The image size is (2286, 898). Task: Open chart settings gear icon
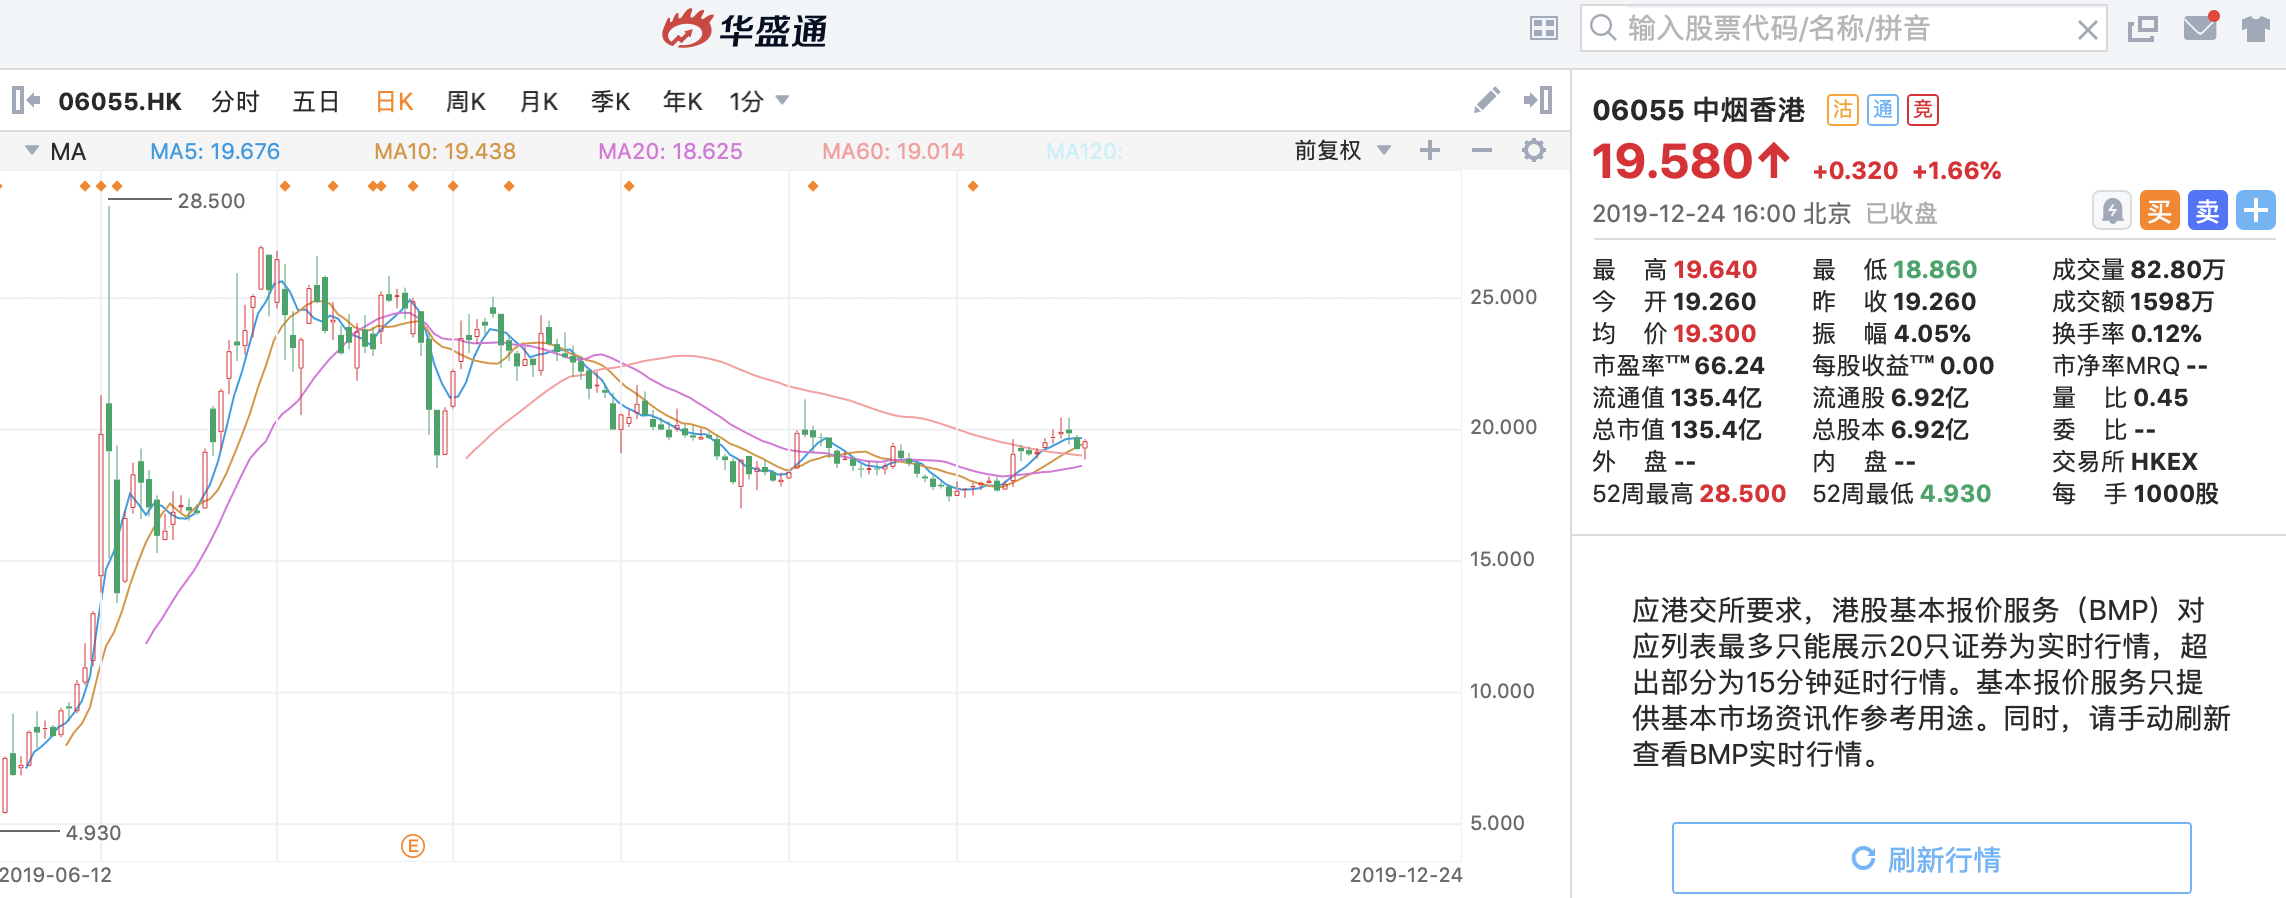1534,151
